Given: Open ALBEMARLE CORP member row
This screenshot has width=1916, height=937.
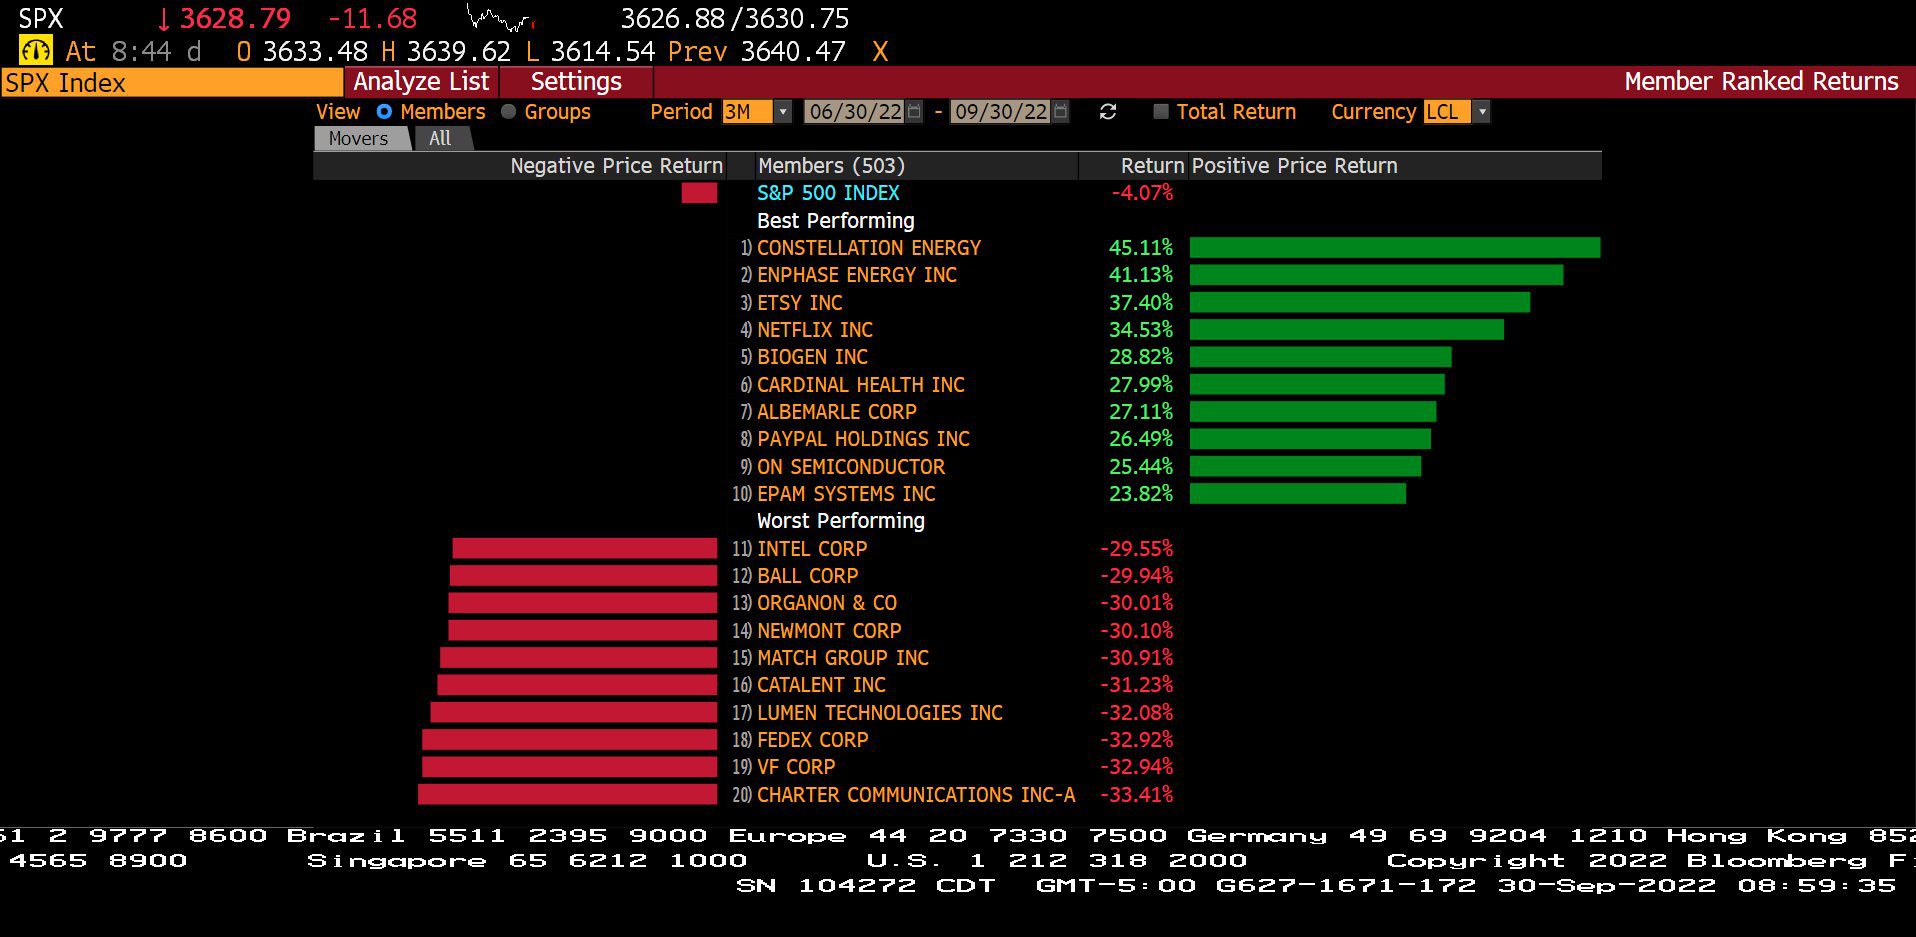Looking at the screenshot, I should pos(836,412).
